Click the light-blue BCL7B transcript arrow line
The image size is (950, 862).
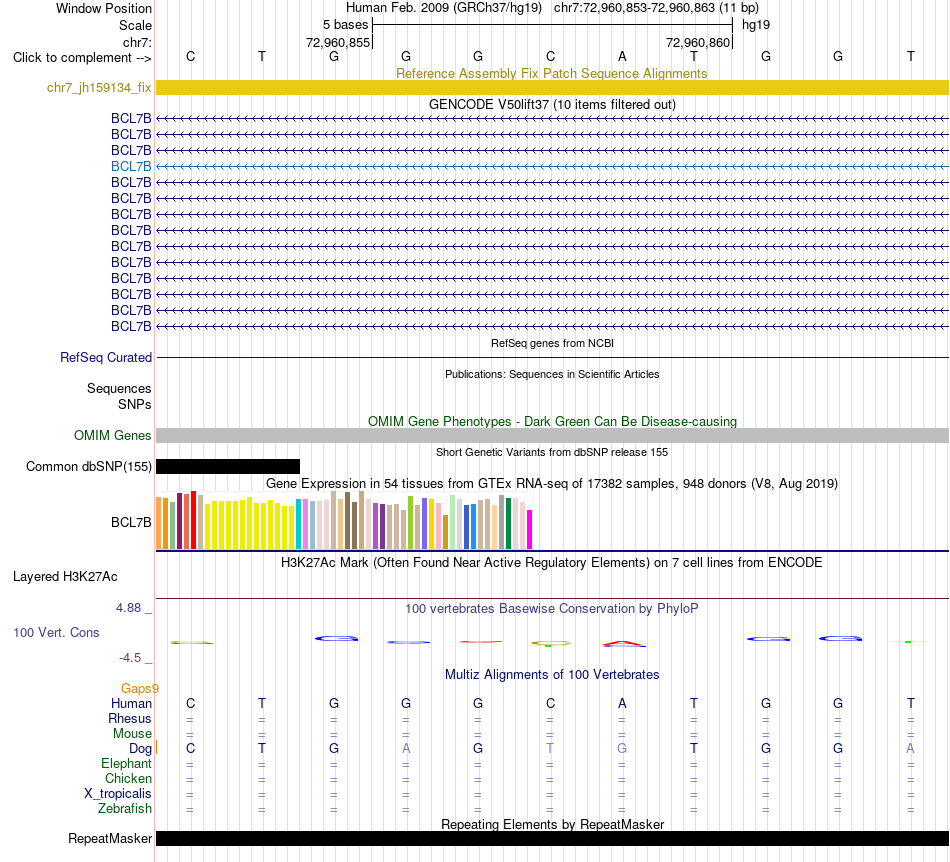click(x=552, y=167)
